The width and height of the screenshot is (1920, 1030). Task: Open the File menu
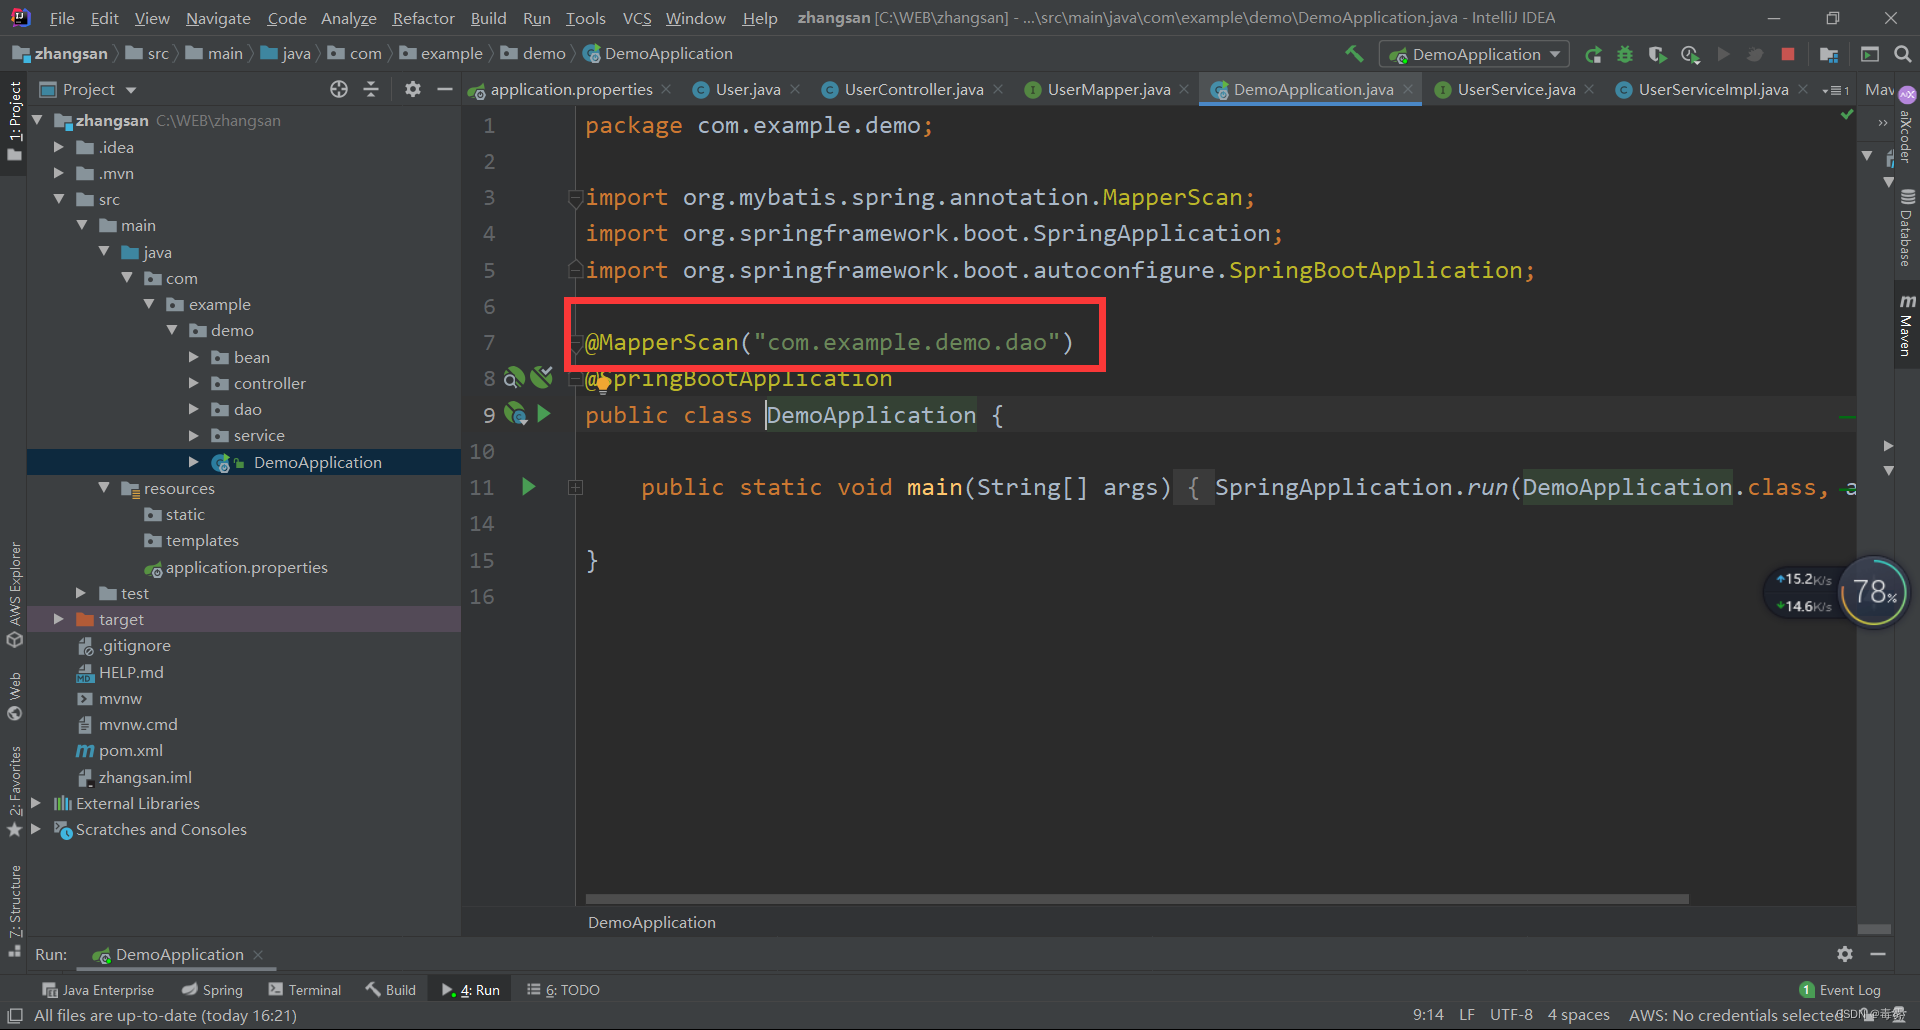pyautogui.click(x=62, y=18)
